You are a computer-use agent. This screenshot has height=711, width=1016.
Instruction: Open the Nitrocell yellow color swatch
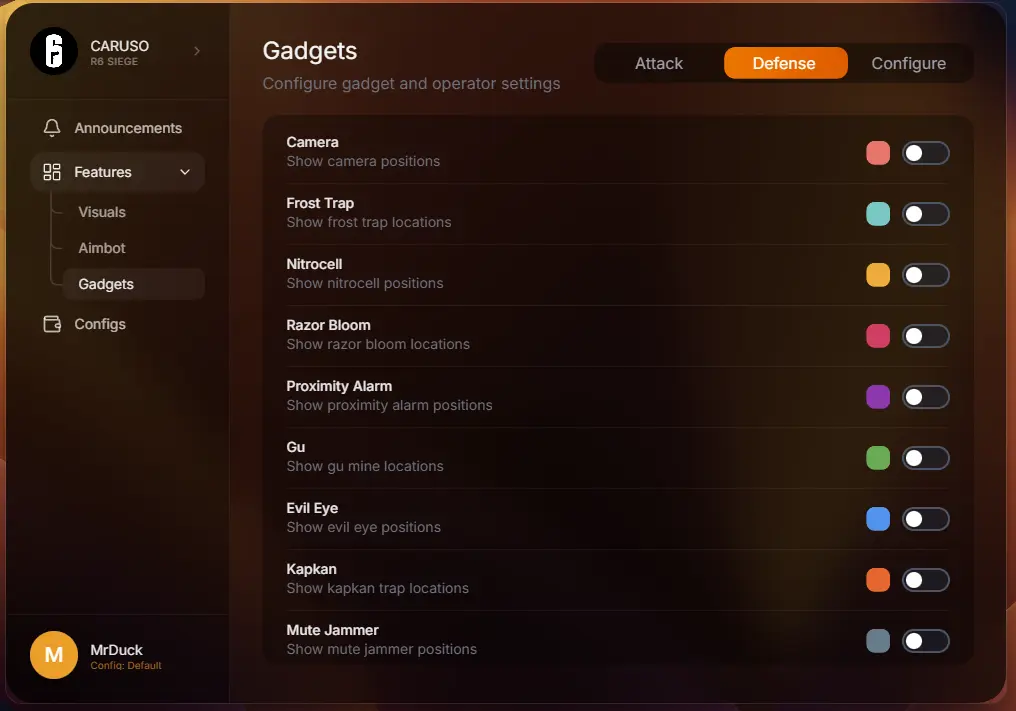click(x=878, y=275)
